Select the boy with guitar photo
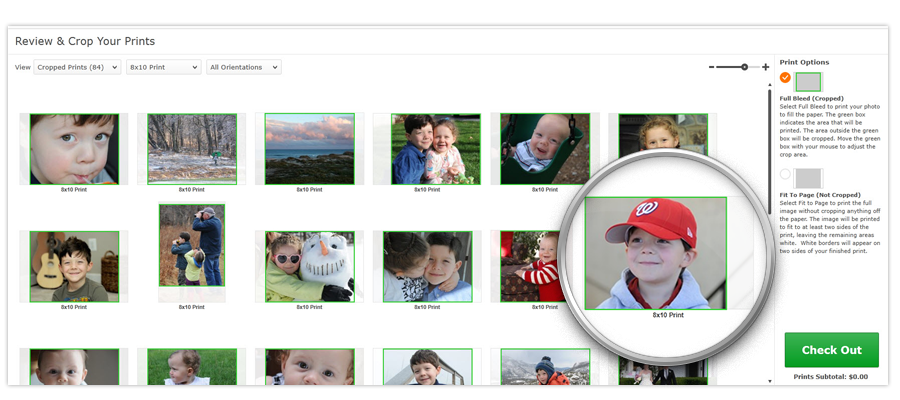This screenshot has width=900, height=400. pos(74,266)
